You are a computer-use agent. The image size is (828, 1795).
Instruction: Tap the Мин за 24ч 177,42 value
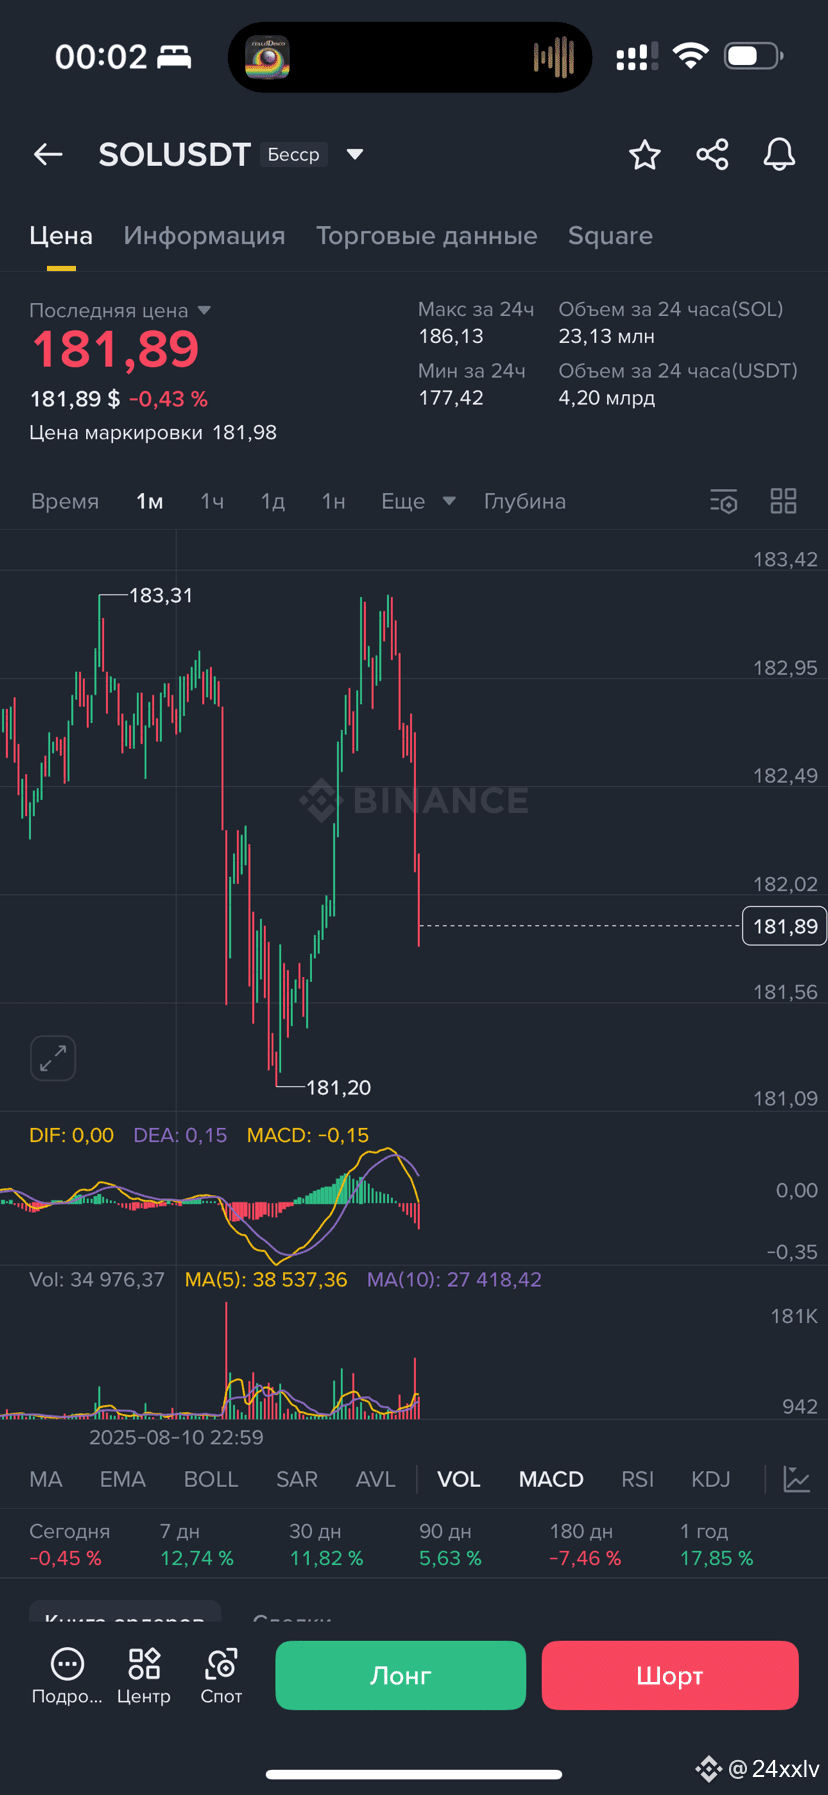click(451, 398)
